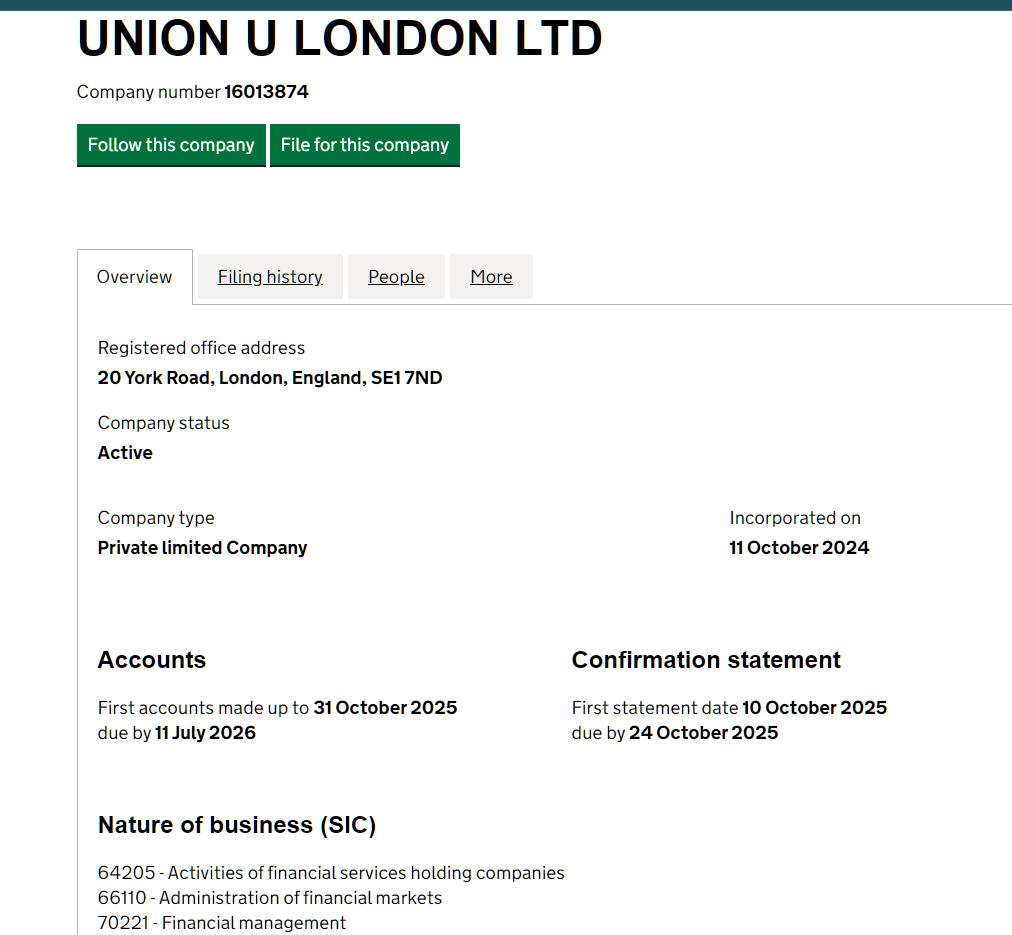Click SIC code 64205 financial services holding
Image resolution: width=1012 pixels, height=935 pixels.
point(330,872)
